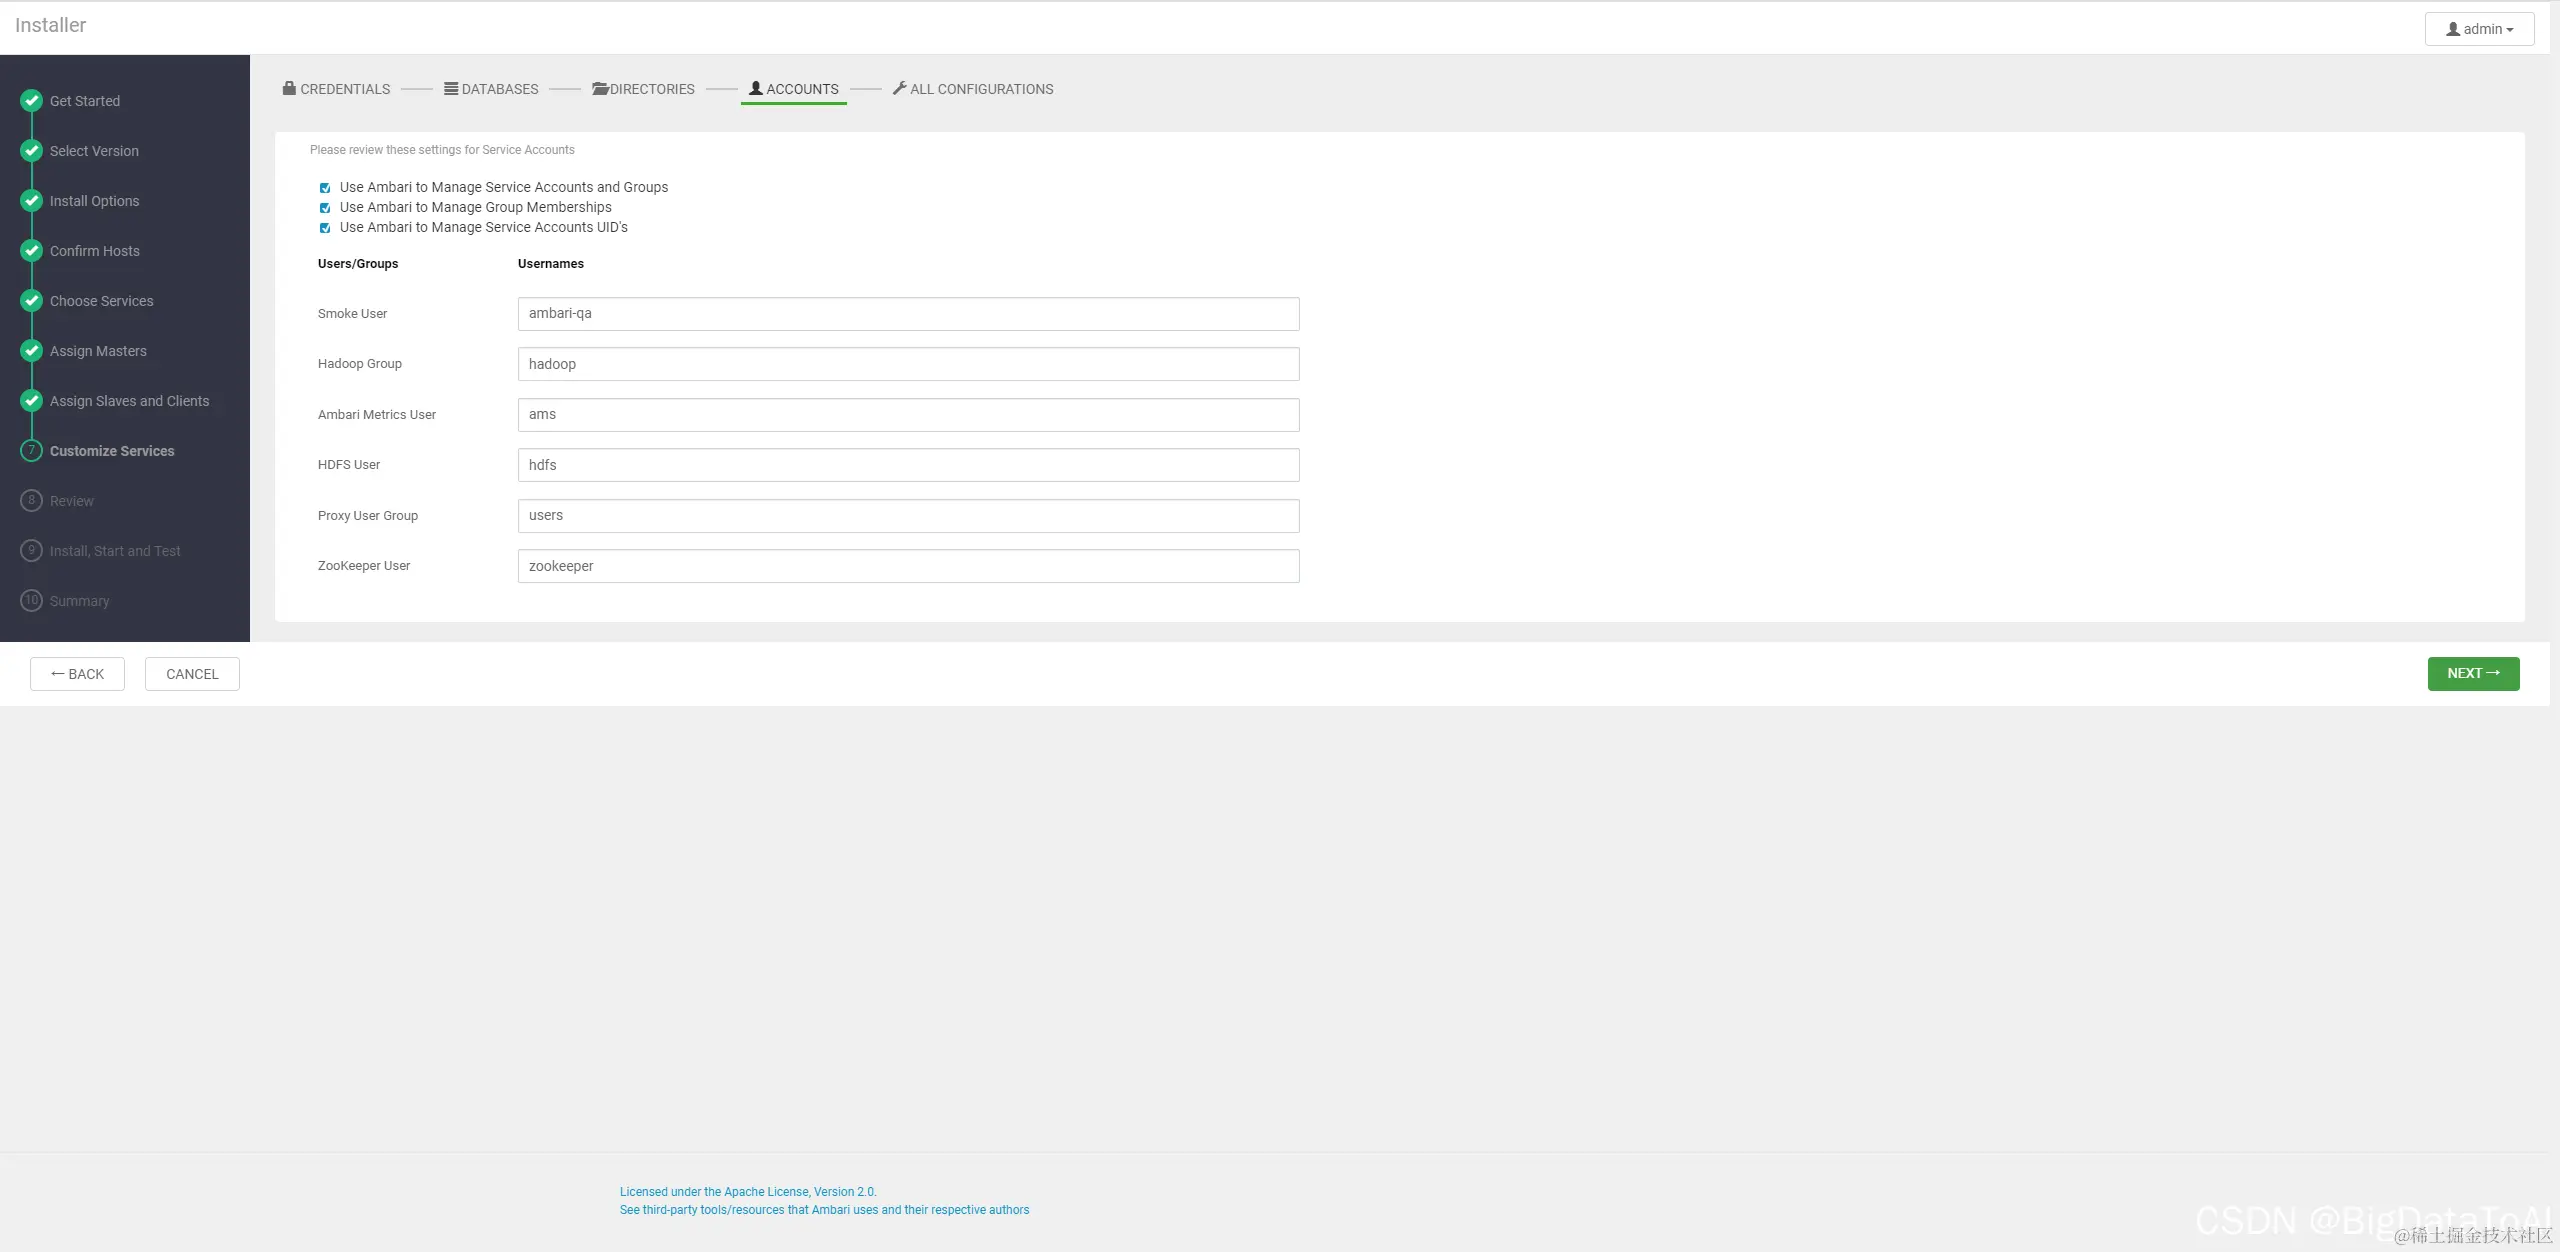Click the Get Started checkmark icon
Screen dimensions: 2560x1252
pos(32,100)
